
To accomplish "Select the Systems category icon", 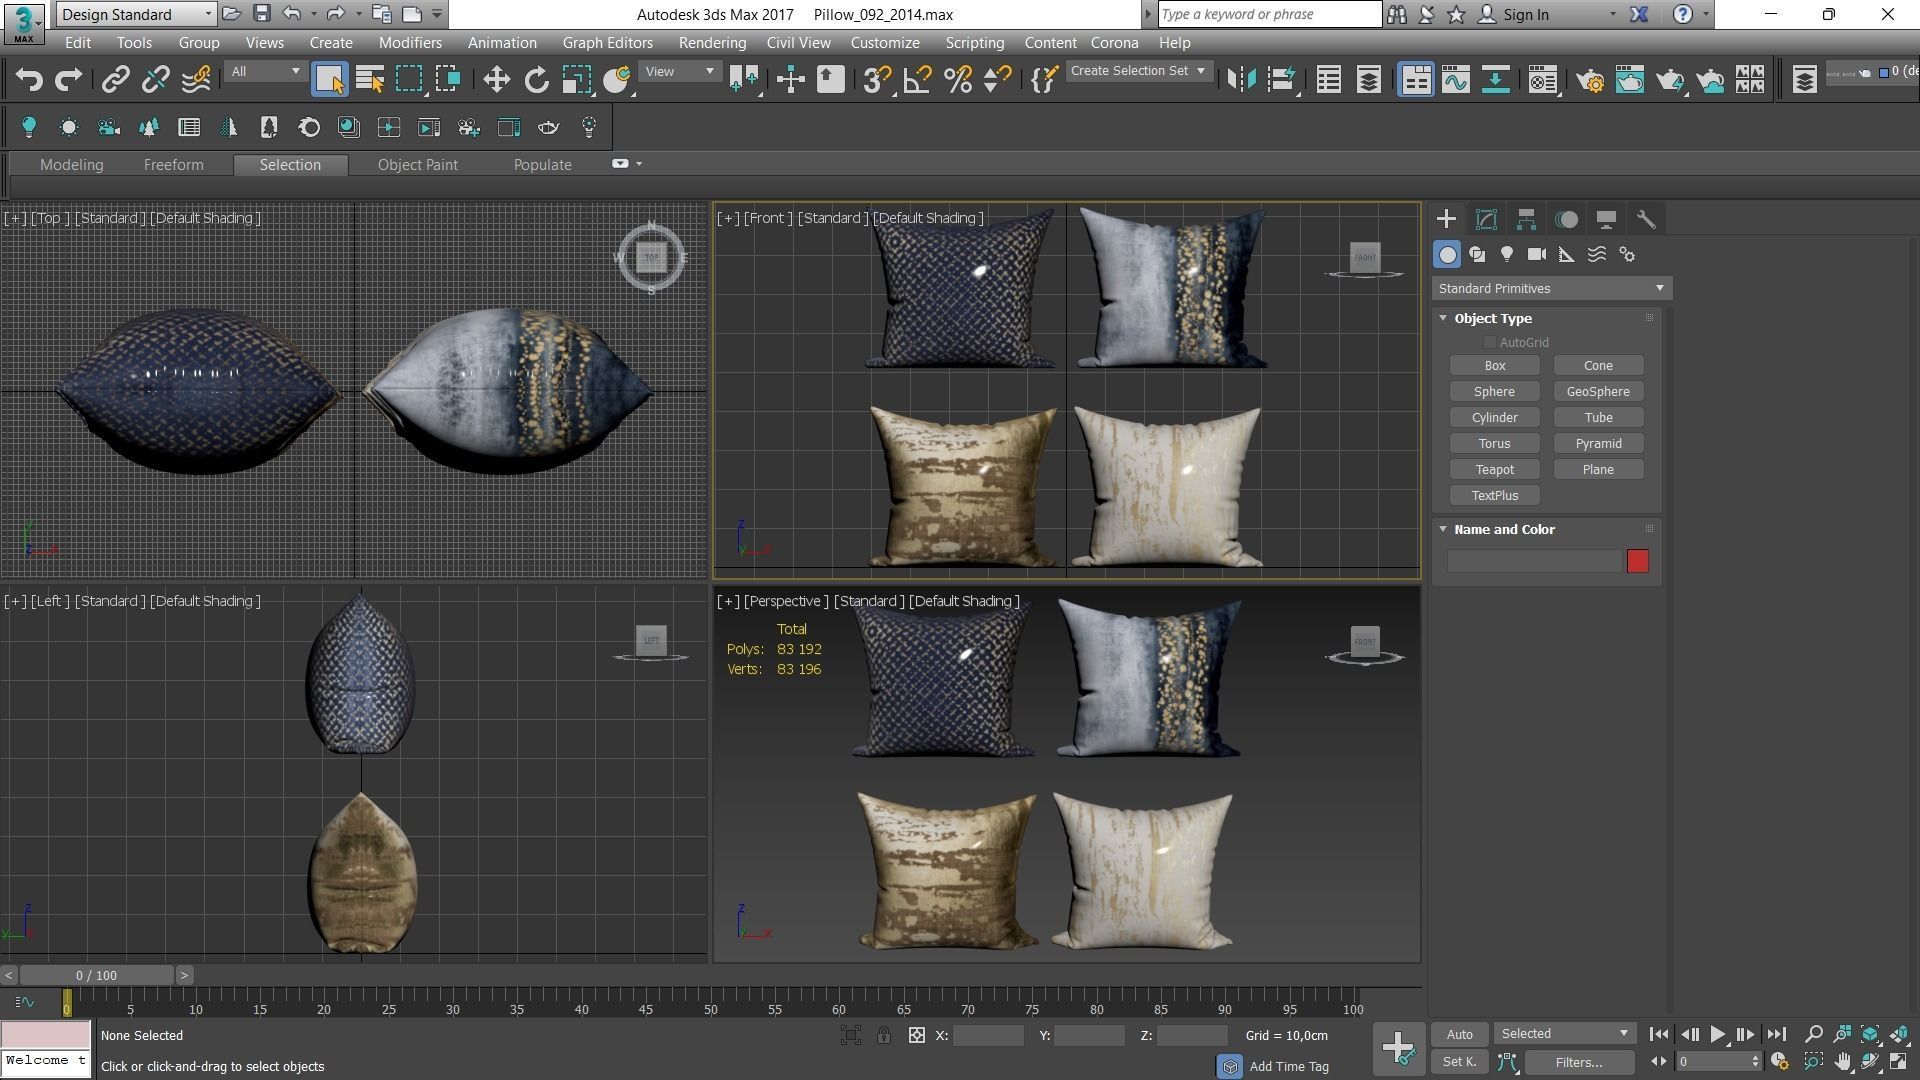I will 1627,255.
